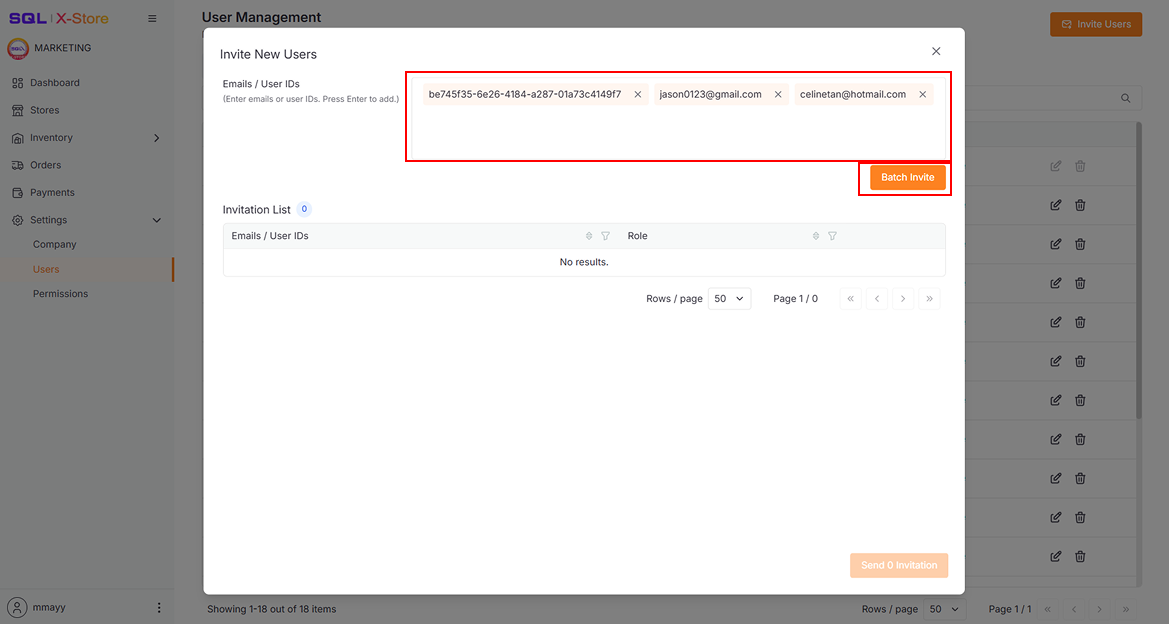Toggle the sidebar with the hamburger icon
This screenshot has height=624, width=1169.
pos(151,17)
